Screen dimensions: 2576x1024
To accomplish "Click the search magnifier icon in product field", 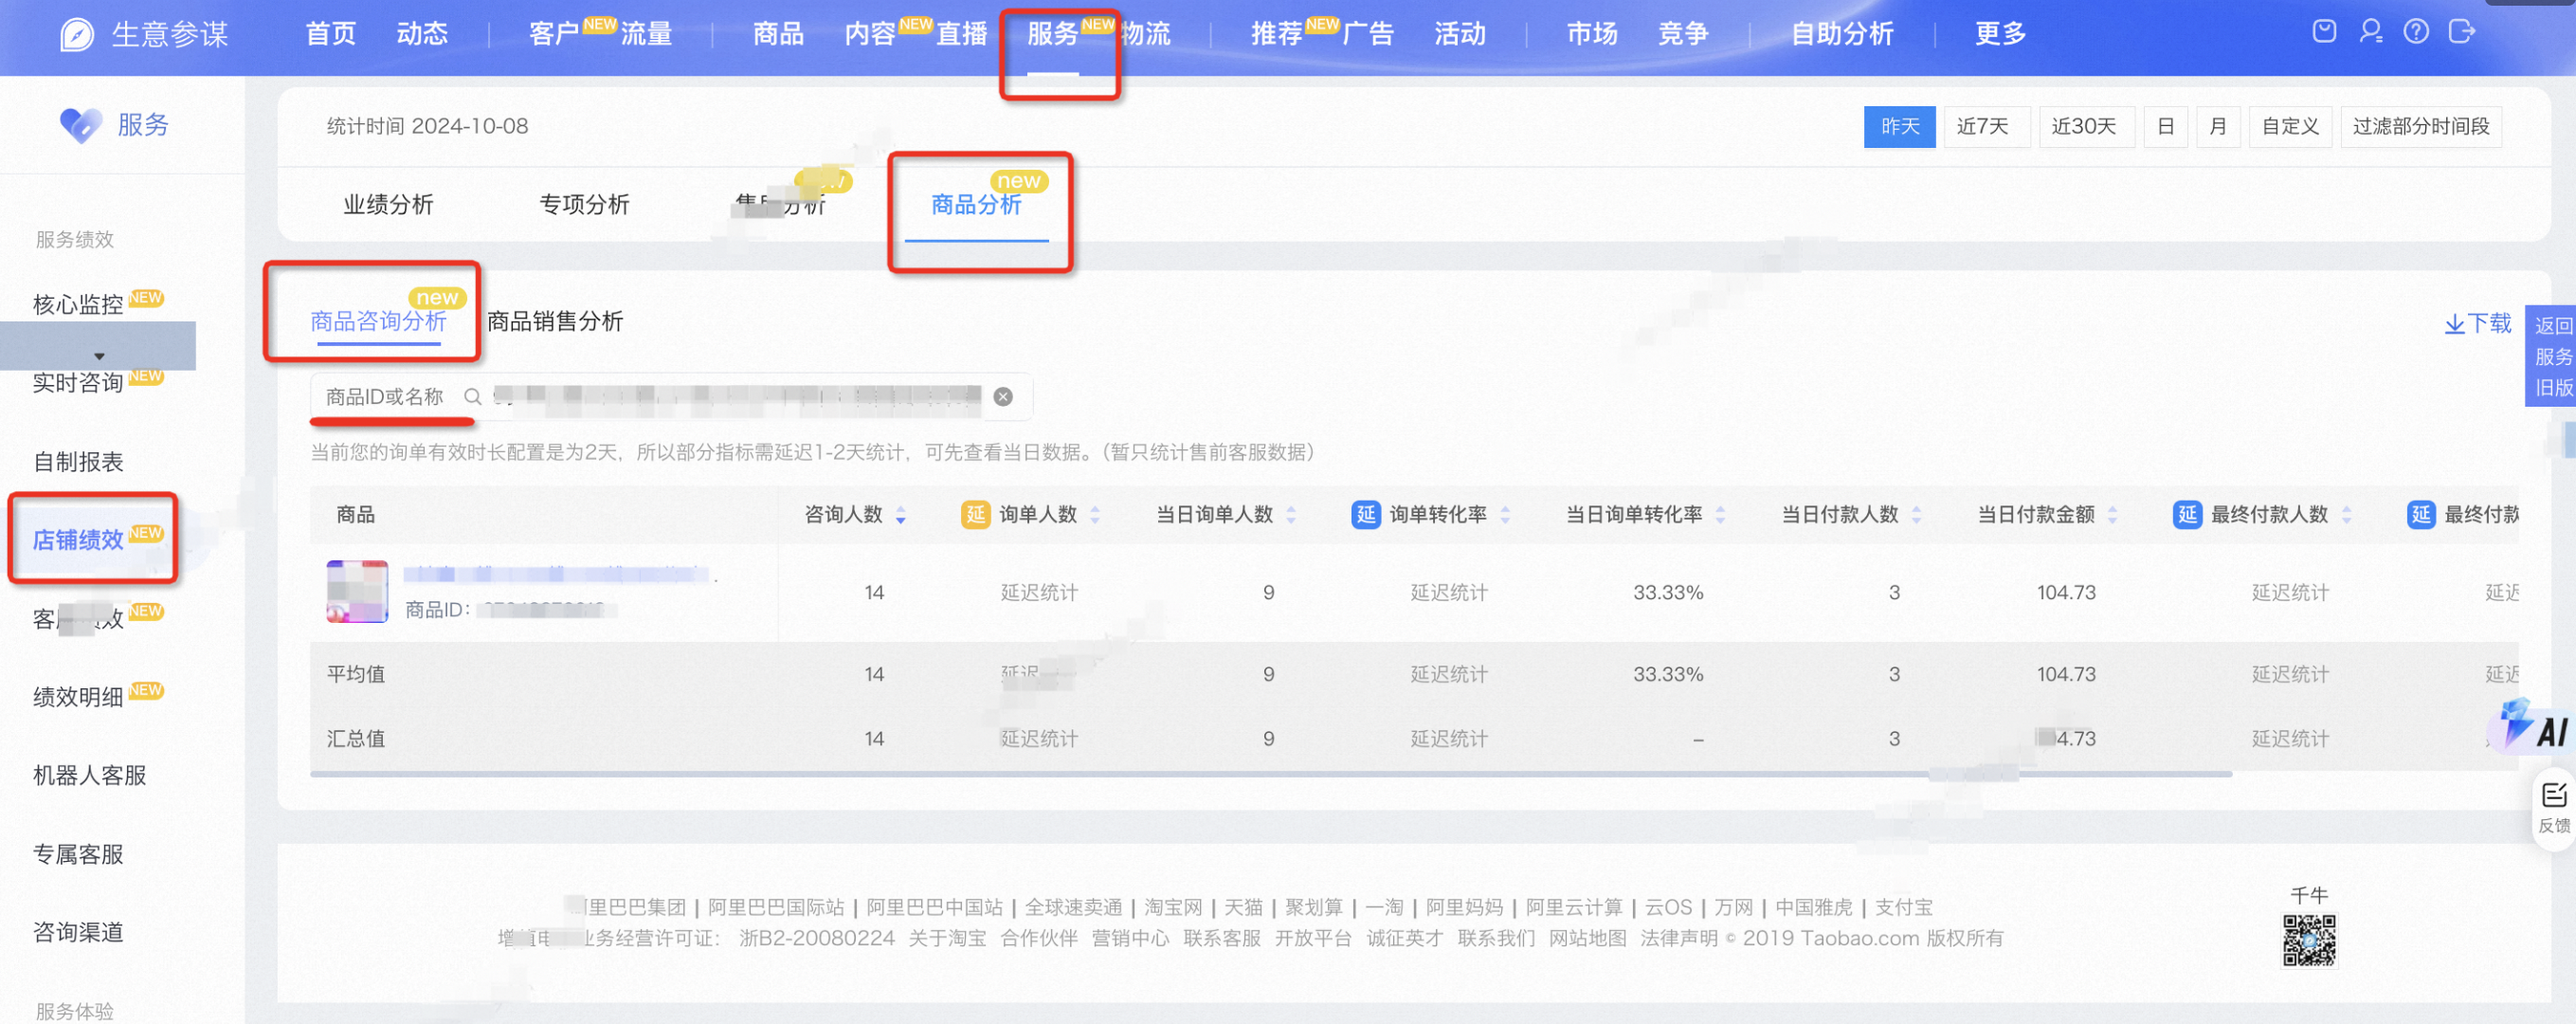I will (472, 397).
